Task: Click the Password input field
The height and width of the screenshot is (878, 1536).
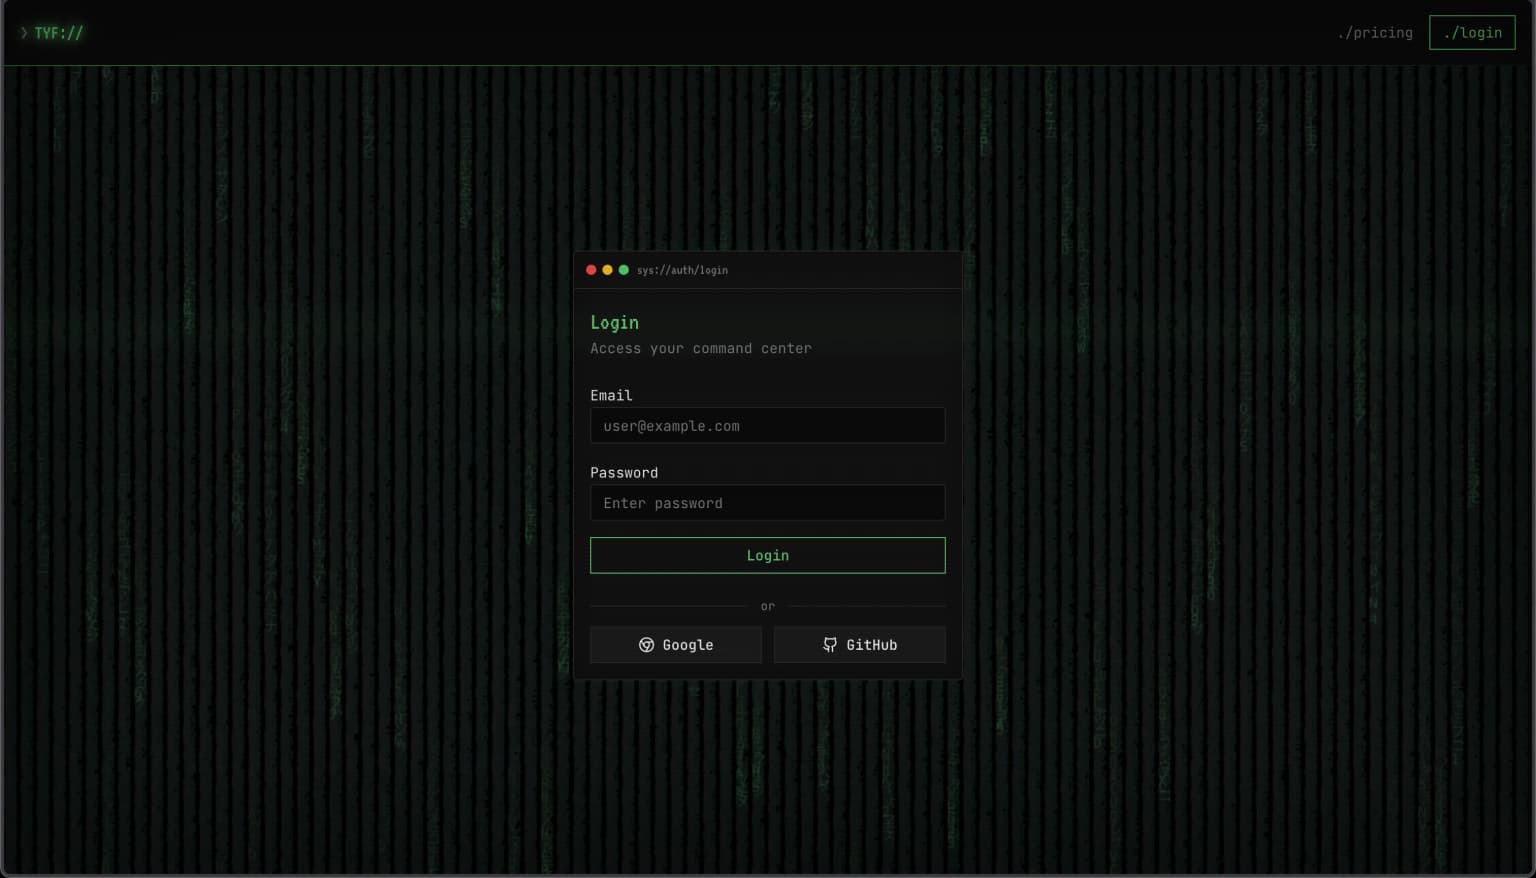Action: coord(767,502)
